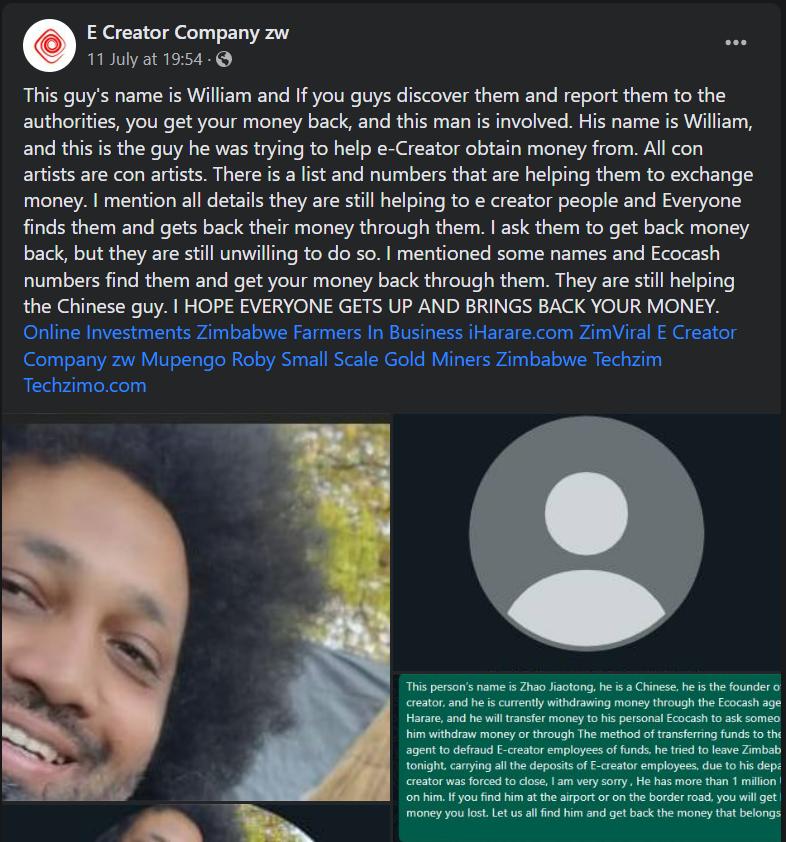The width and height of the screenshot is (786, 842).
Task: Click the globe public audience icon
Action: (223, 59)
